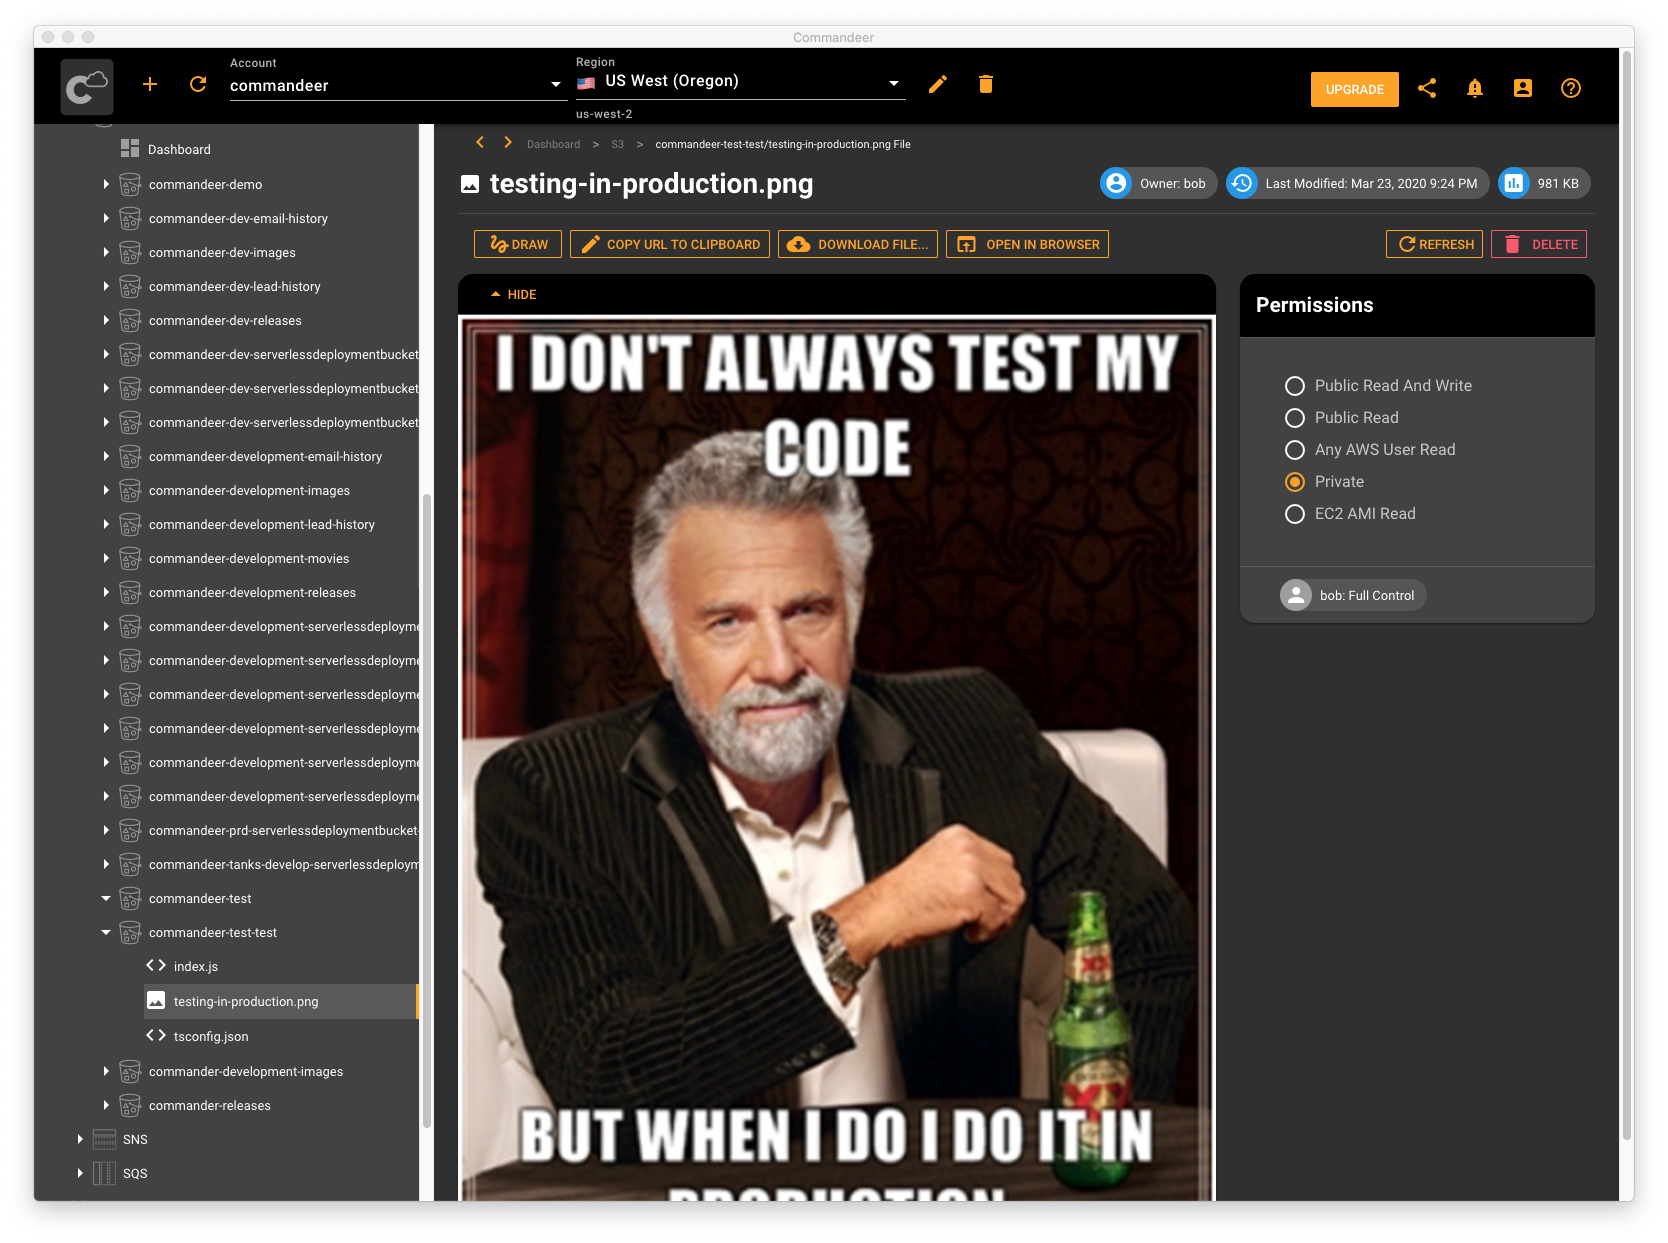Screen dimensions: 1668x1243
Task: Click the Download File button
Action: pyautogui.click(x=858, y=244)
